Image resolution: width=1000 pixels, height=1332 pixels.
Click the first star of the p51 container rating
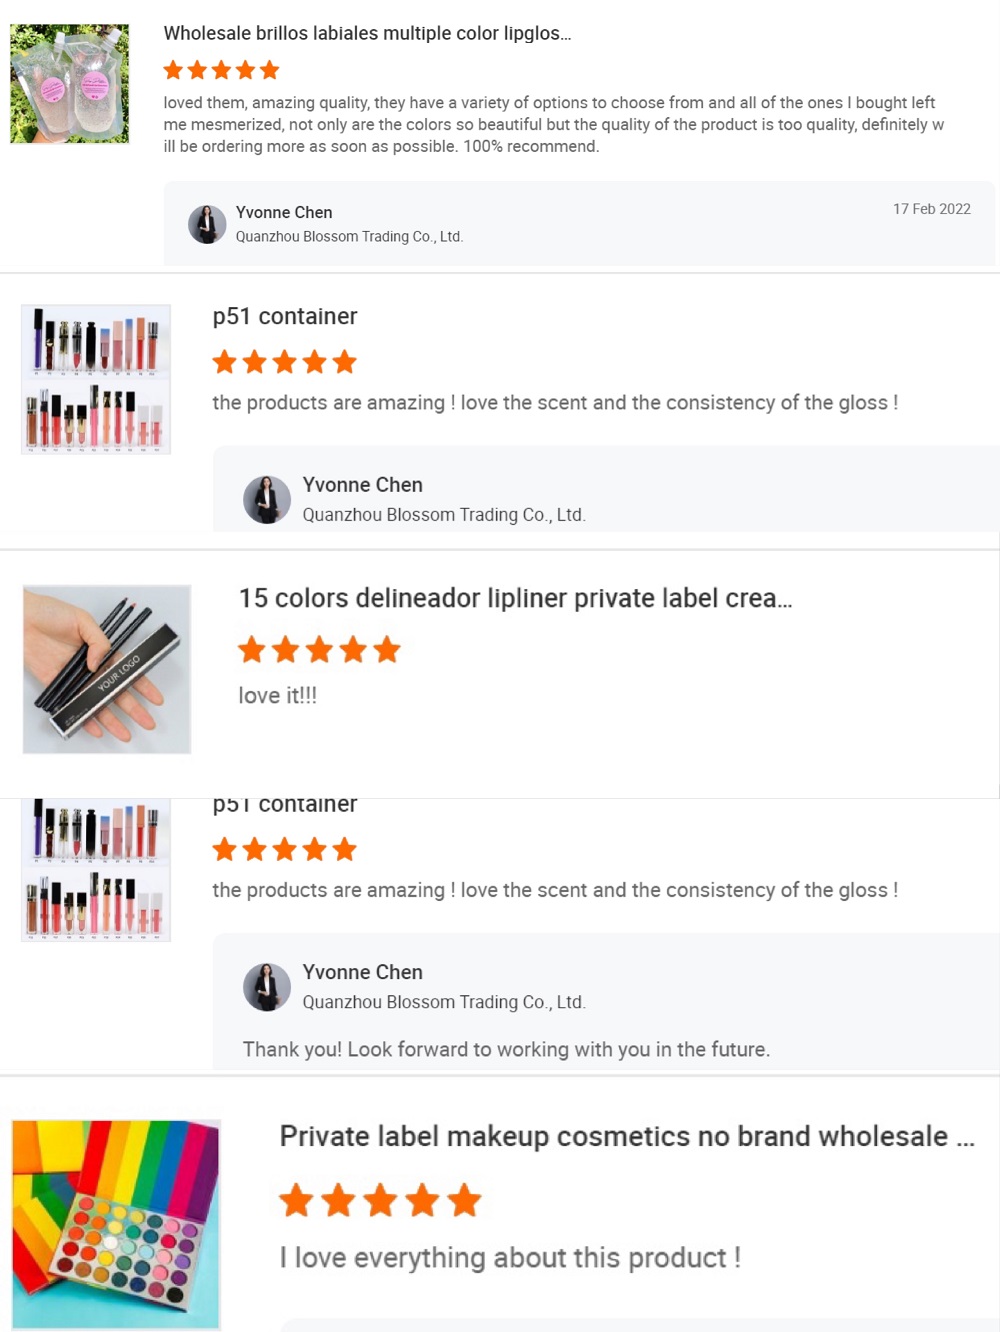coord(224,362)
